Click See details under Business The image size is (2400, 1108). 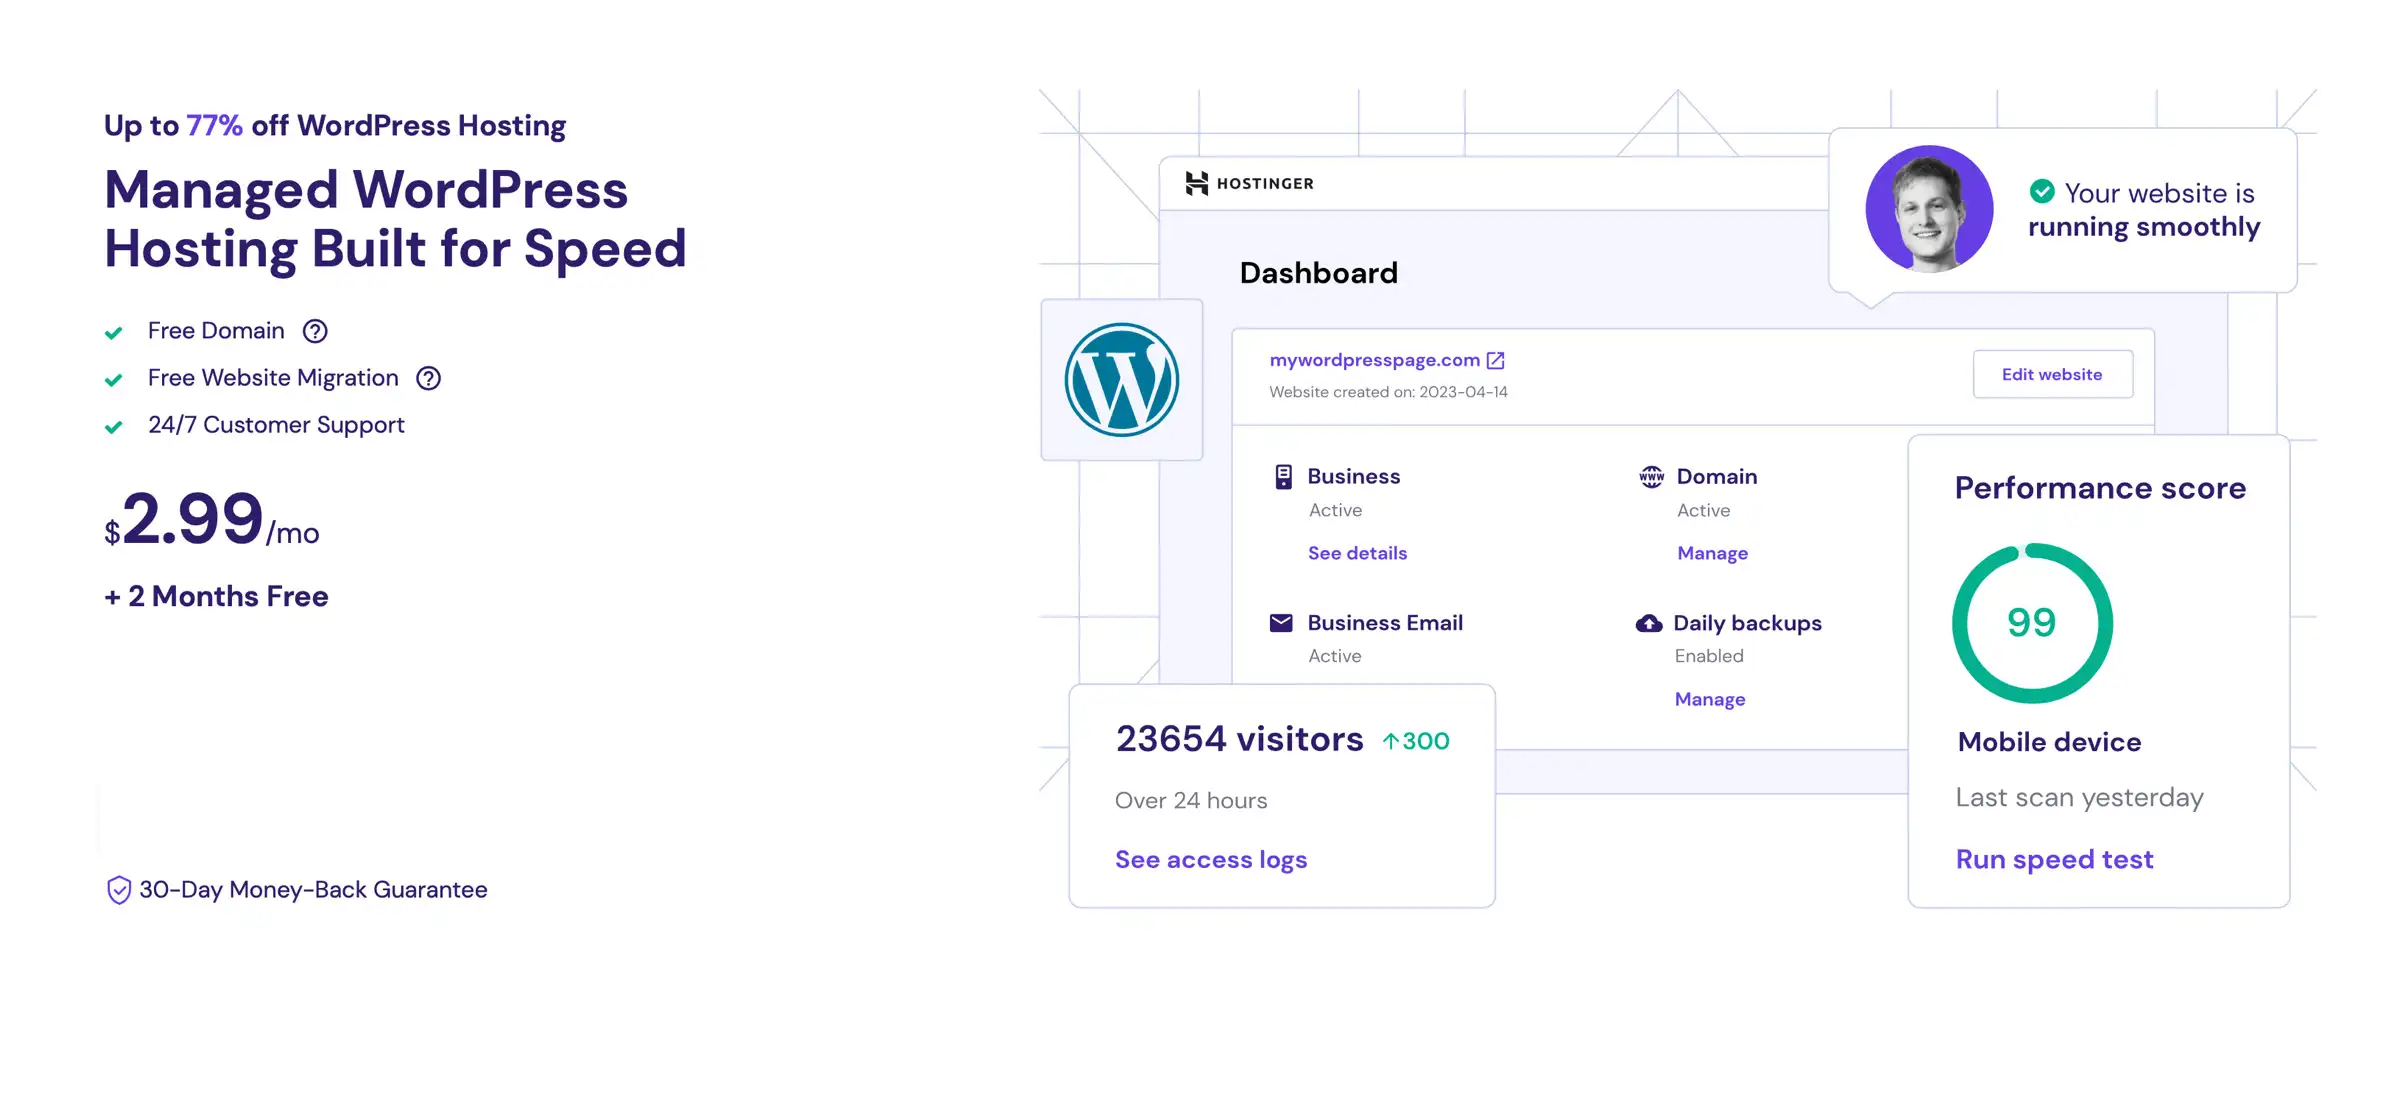[x=1357, y=553]
